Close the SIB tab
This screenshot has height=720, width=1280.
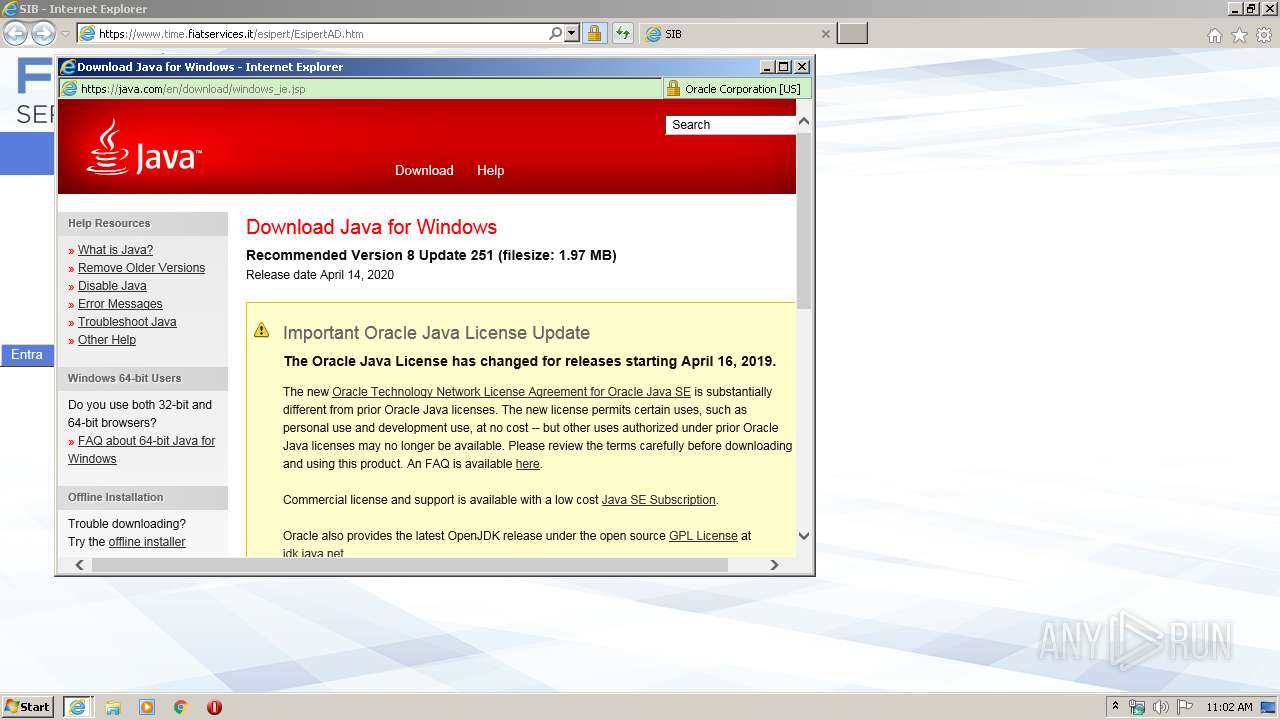[x=825, y=33]
